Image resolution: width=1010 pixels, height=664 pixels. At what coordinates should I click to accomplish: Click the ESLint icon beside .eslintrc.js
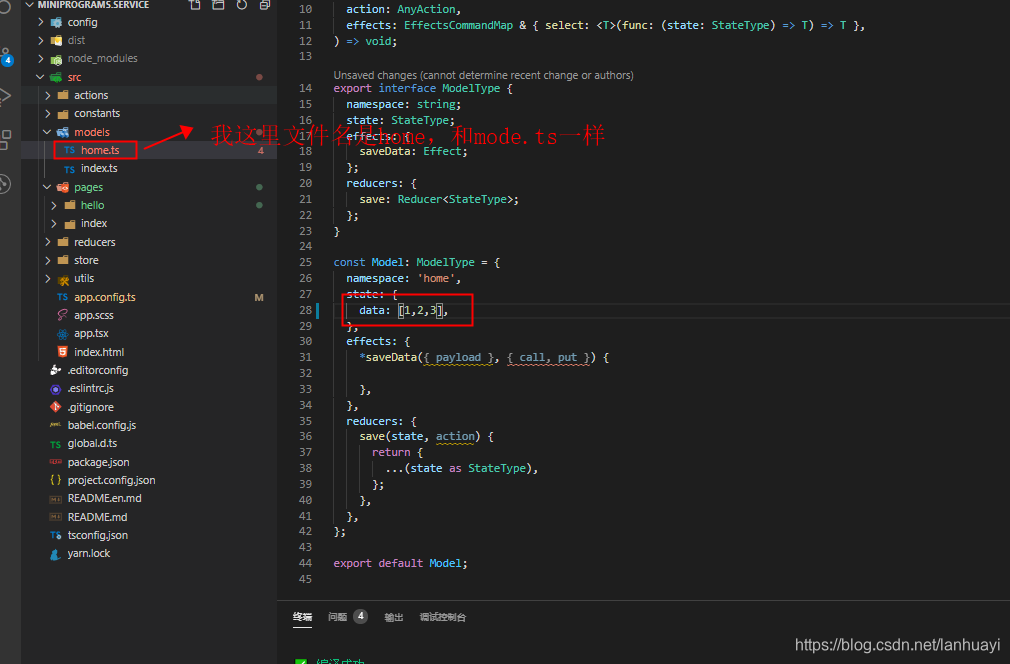point(55,389)
